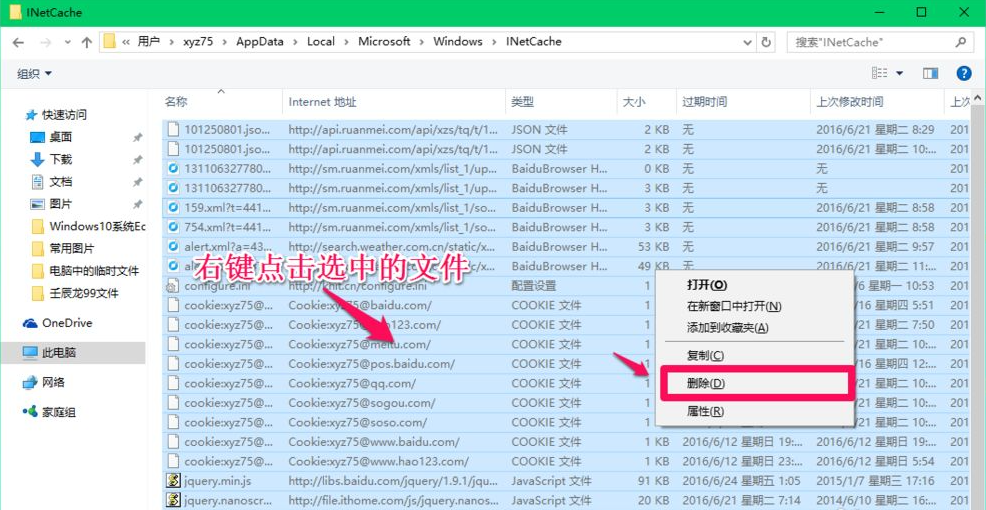This screenshot has width=986, height=510.
Task: Click the Windows breadcrumb in address bar
Action: (x=457, y=42)
